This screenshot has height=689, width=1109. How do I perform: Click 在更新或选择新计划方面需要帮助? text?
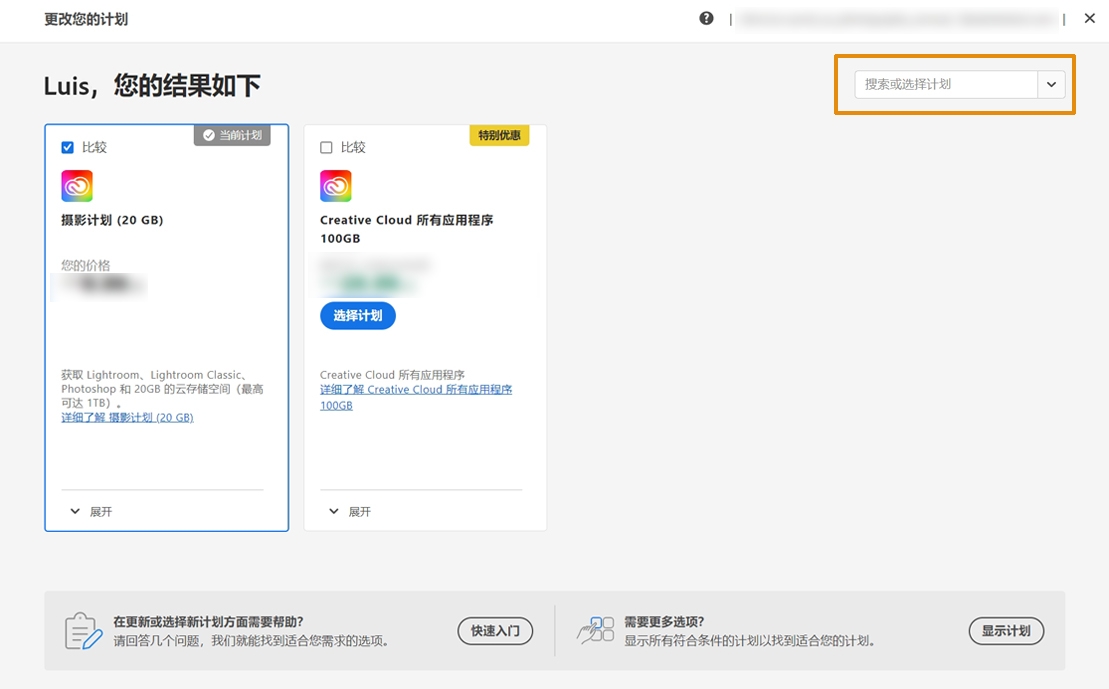click(208, 622)
